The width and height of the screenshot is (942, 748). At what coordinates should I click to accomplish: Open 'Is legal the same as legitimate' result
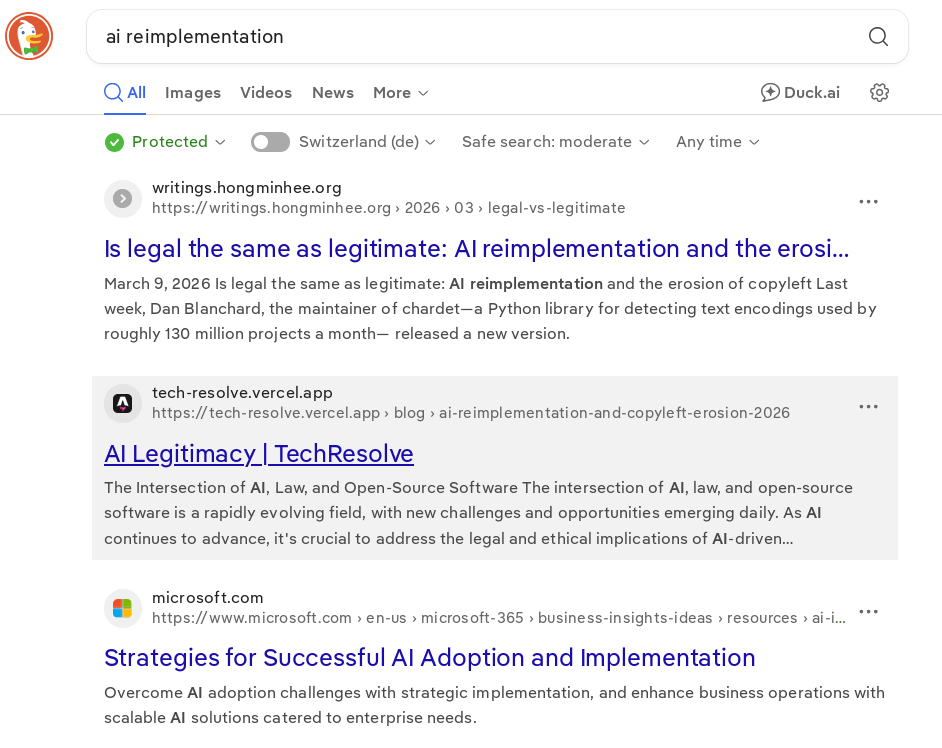coord(476,249)
